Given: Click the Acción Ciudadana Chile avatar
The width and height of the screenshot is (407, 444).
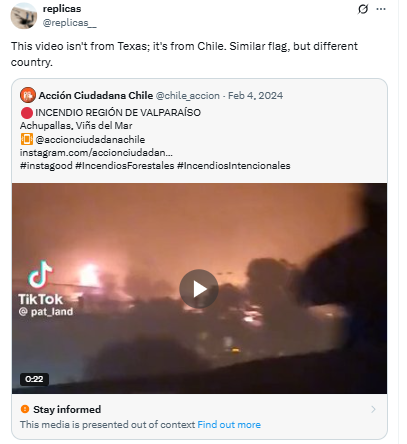Looking at the screenshot, I should click(x=28, y=95).
